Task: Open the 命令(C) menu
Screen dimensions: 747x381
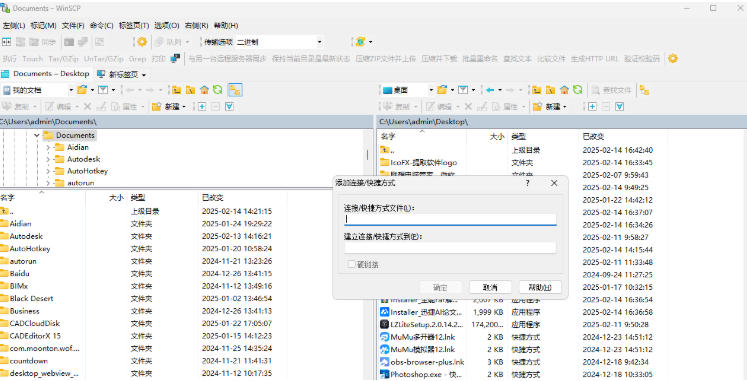Action: [101, 25]
